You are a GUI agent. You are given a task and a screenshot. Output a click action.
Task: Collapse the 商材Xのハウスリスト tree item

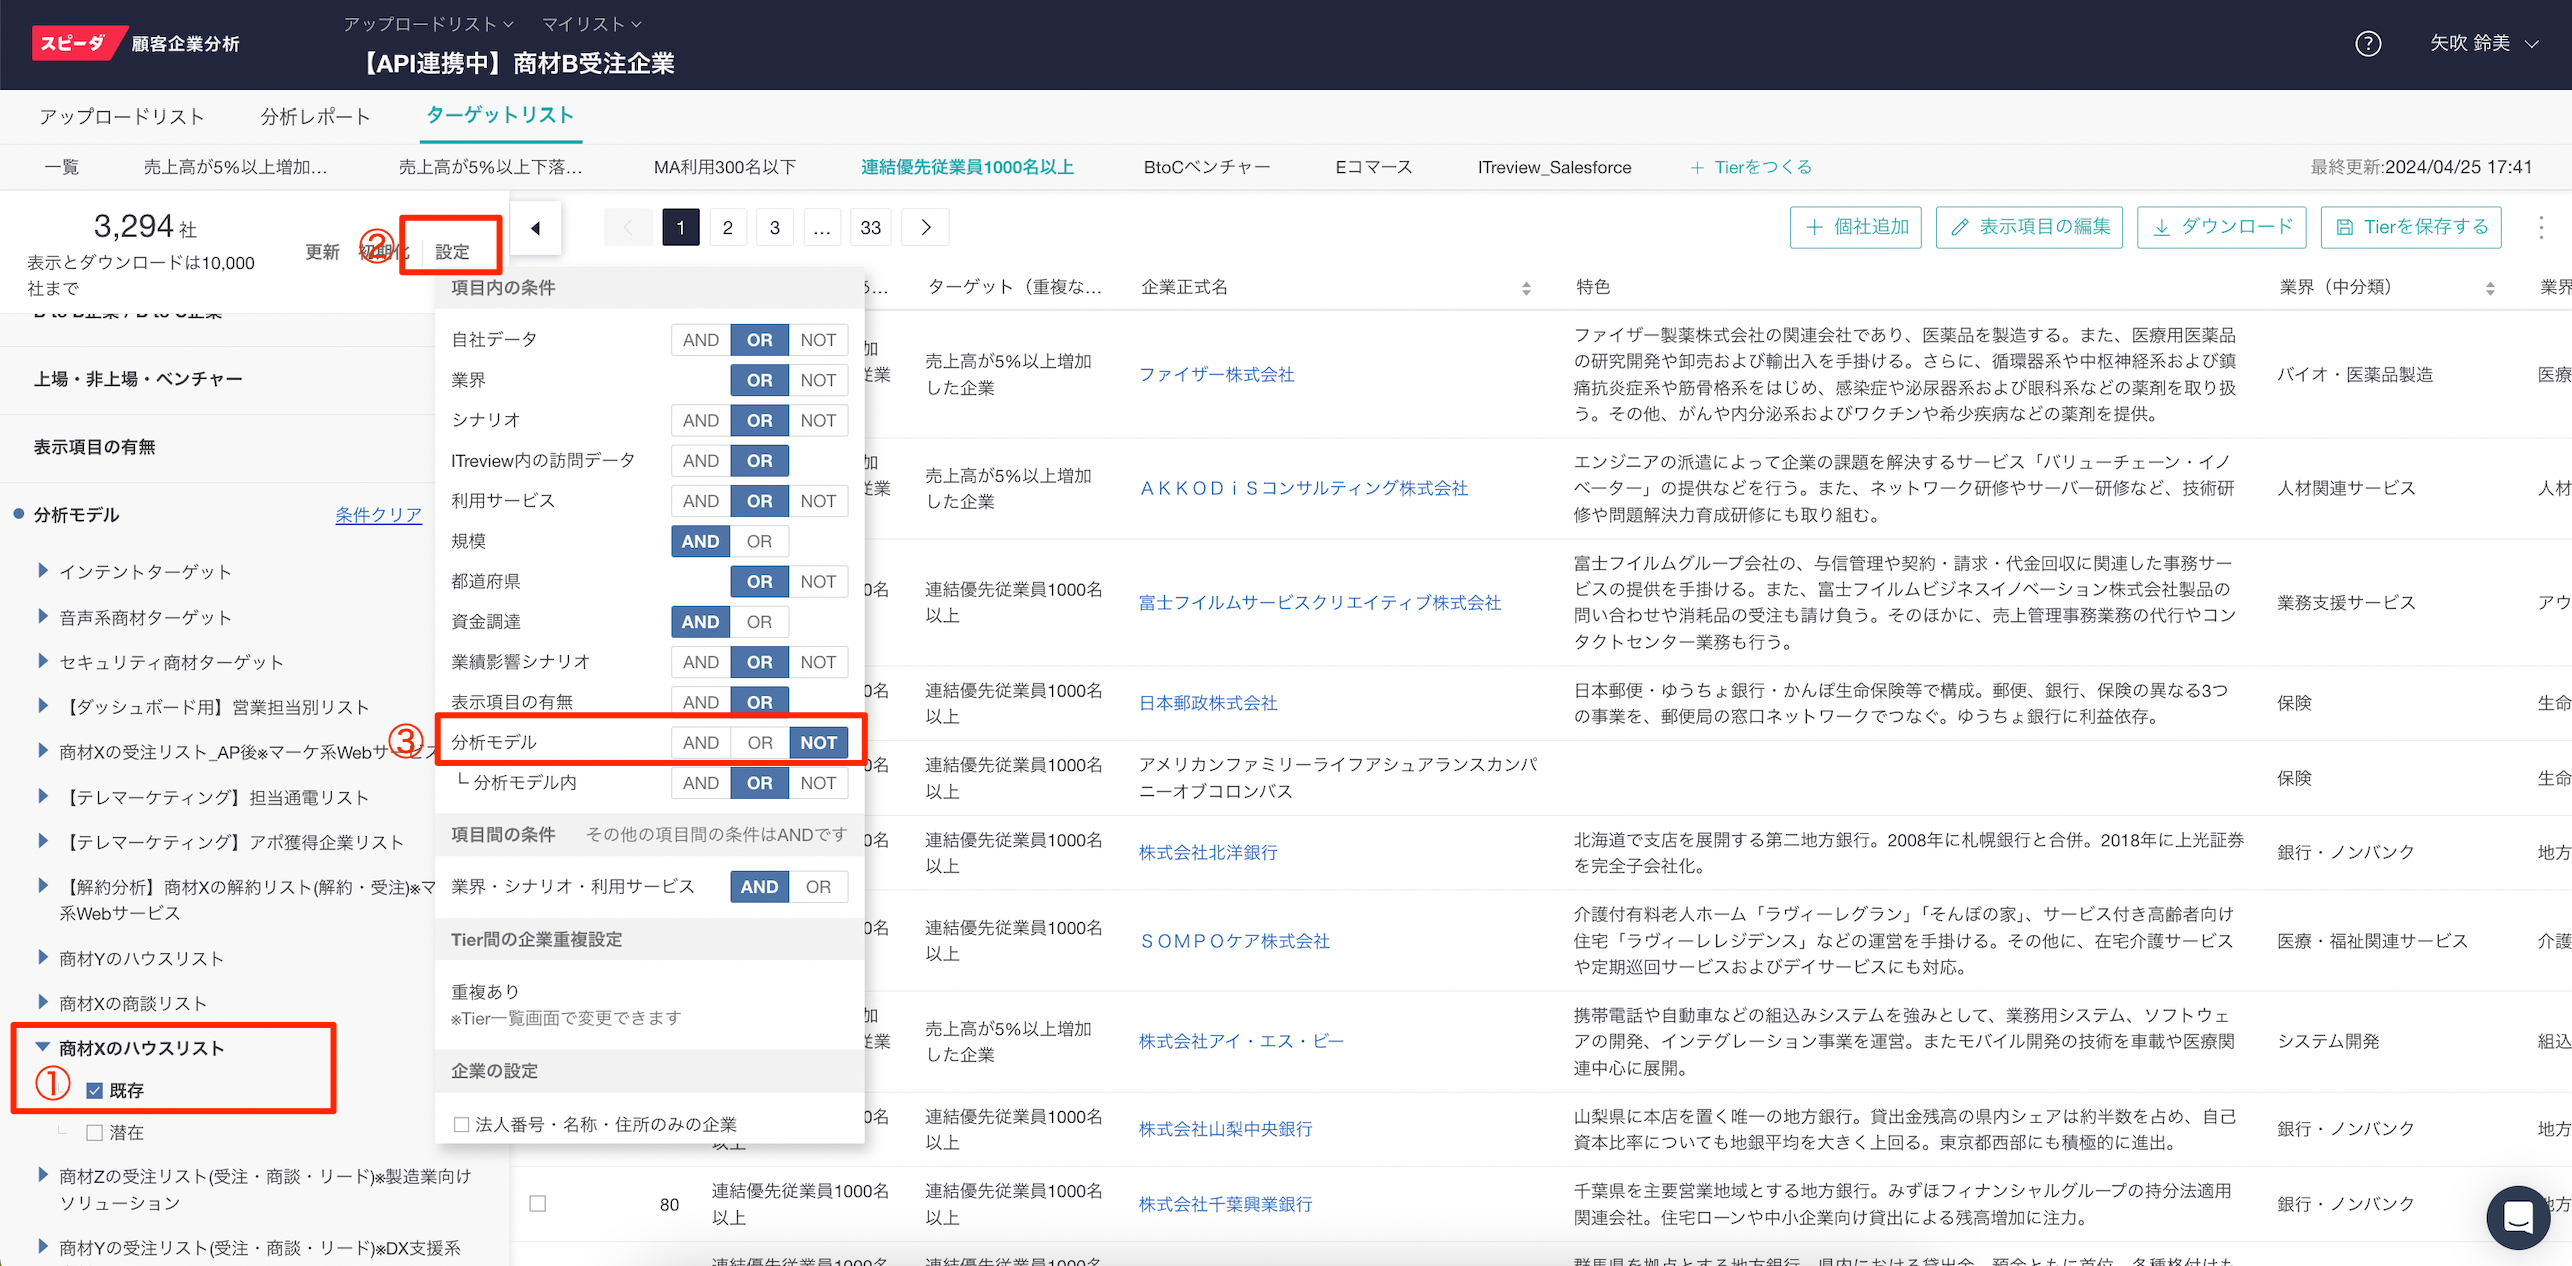tap(43, 1047)
